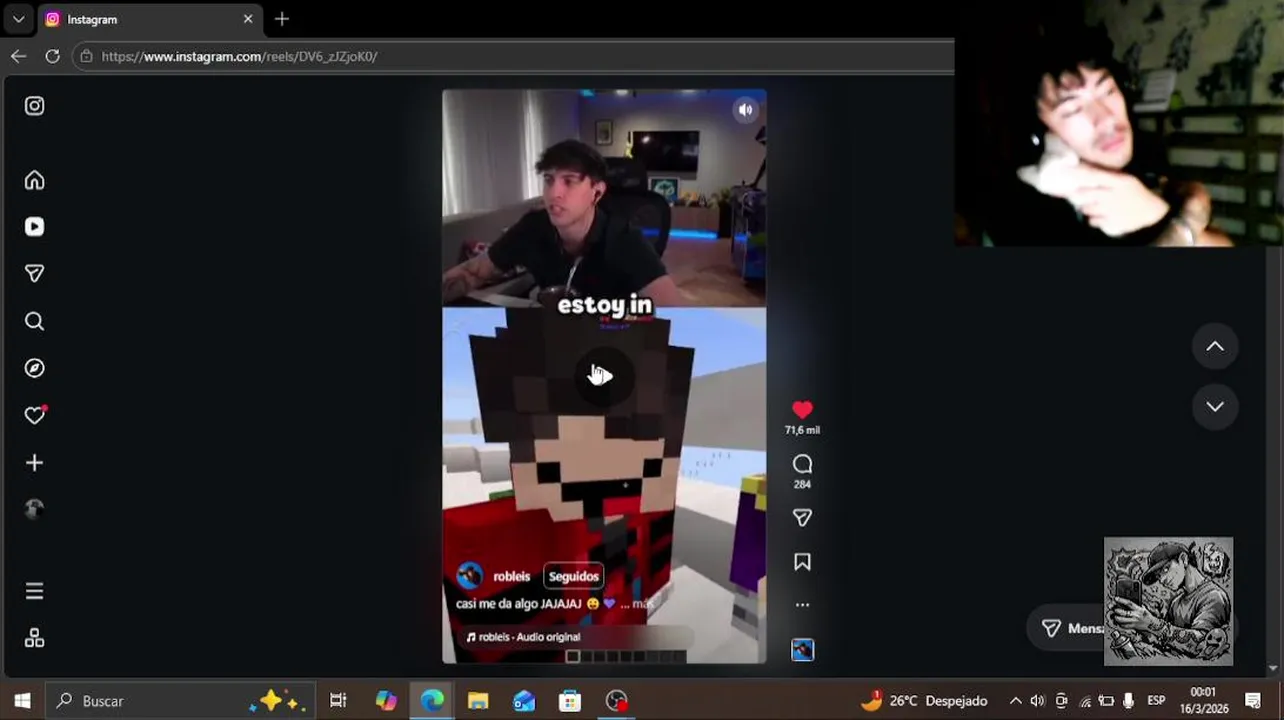
Task: Open the Windows Start menu
Action: [22, 701]
